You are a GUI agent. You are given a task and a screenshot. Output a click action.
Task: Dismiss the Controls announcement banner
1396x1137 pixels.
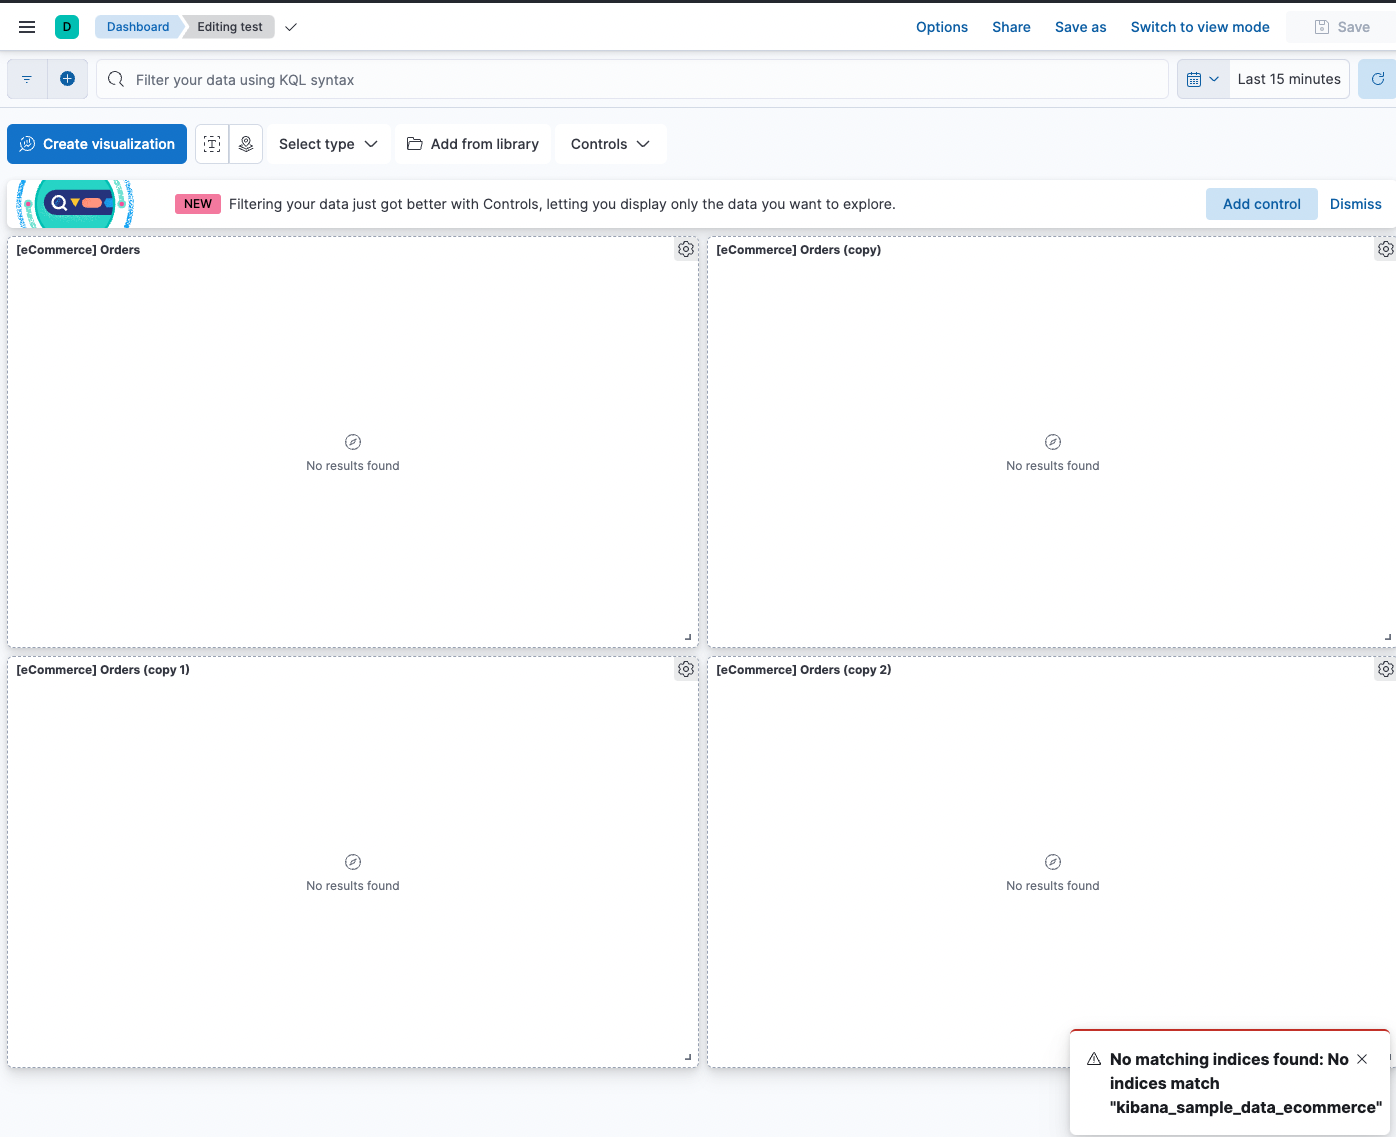pyautogui.click(x=1355, y=204)
